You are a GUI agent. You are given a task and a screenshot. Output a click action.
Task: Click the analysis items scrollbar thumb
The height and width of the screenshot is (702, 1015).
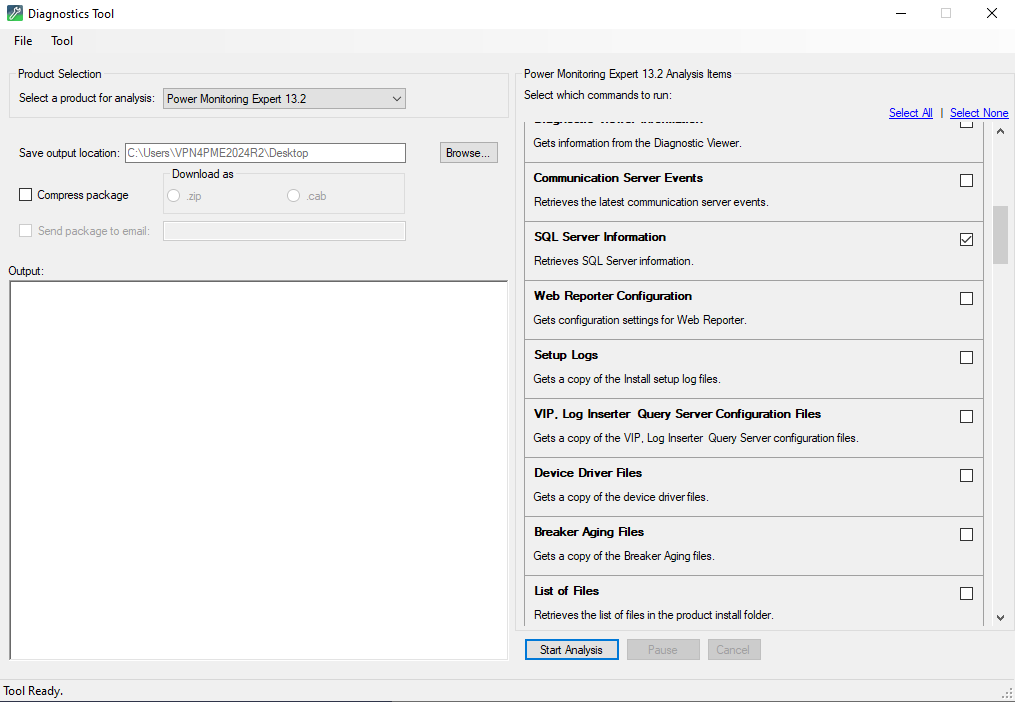pyautogui.click(x=1000, y=235)
